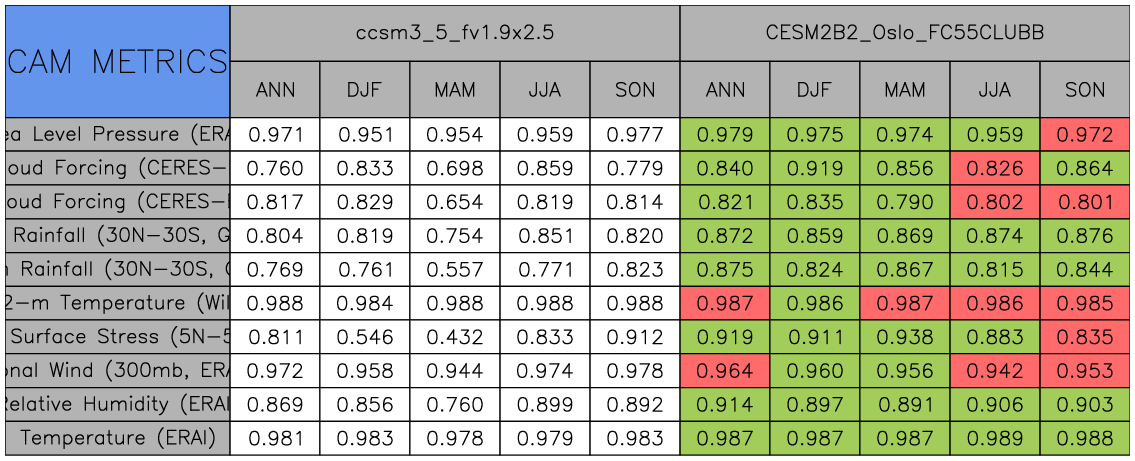The height and width of the screenshot is (461, 1135).
Task: Click the red 0.964 cell in Zonal Wind row
Action: point(725,370)
